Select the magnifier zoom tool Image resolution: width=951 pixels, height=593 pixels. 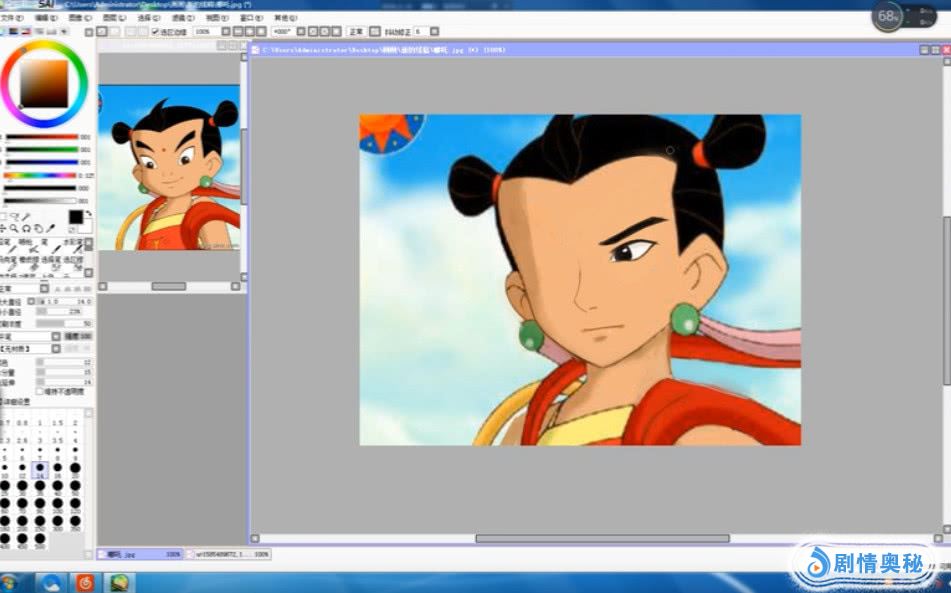pos(15,228)
